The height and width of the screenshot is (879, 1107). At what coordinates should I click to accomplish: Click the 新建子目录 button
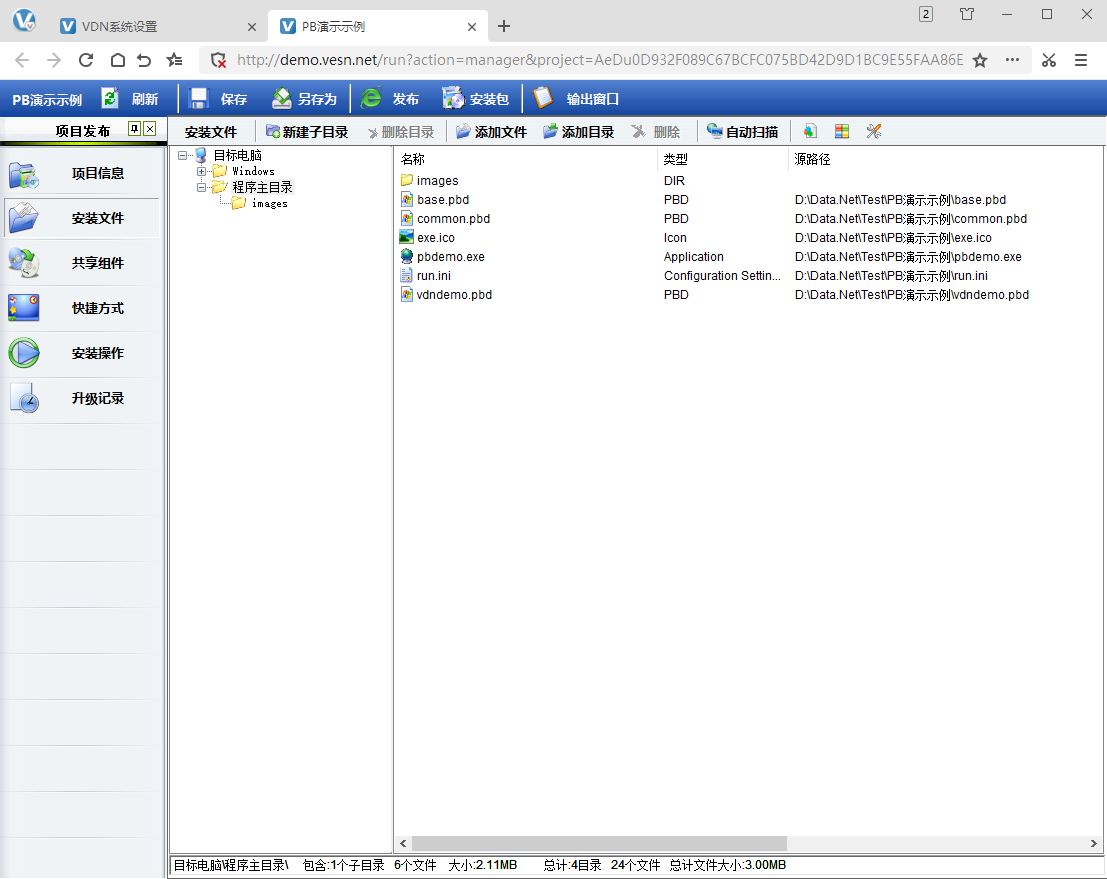pyautogui.click(x=307, y=131)
